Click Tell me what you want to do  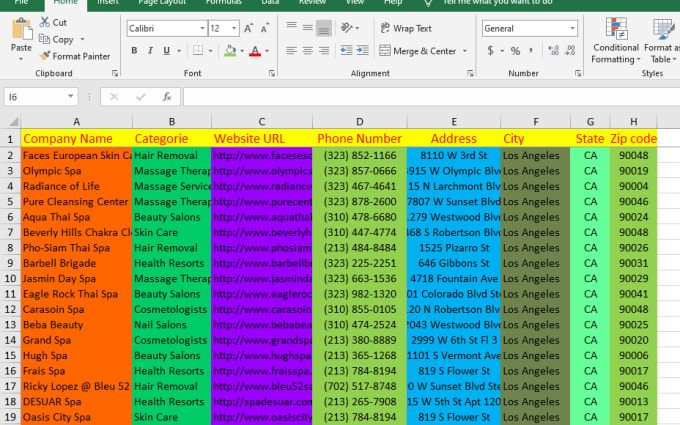(497, 2)
